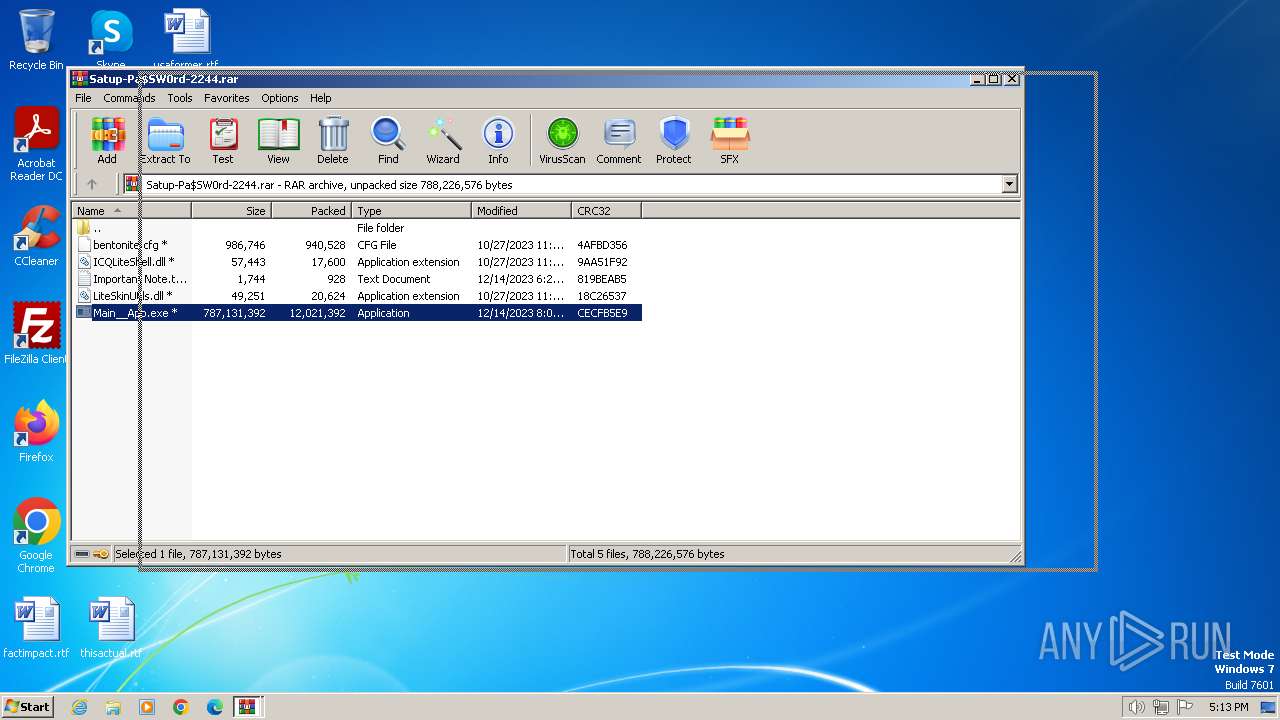Sort by Size column header
The height and width of the screenshot is (720, 1280).
231,211
